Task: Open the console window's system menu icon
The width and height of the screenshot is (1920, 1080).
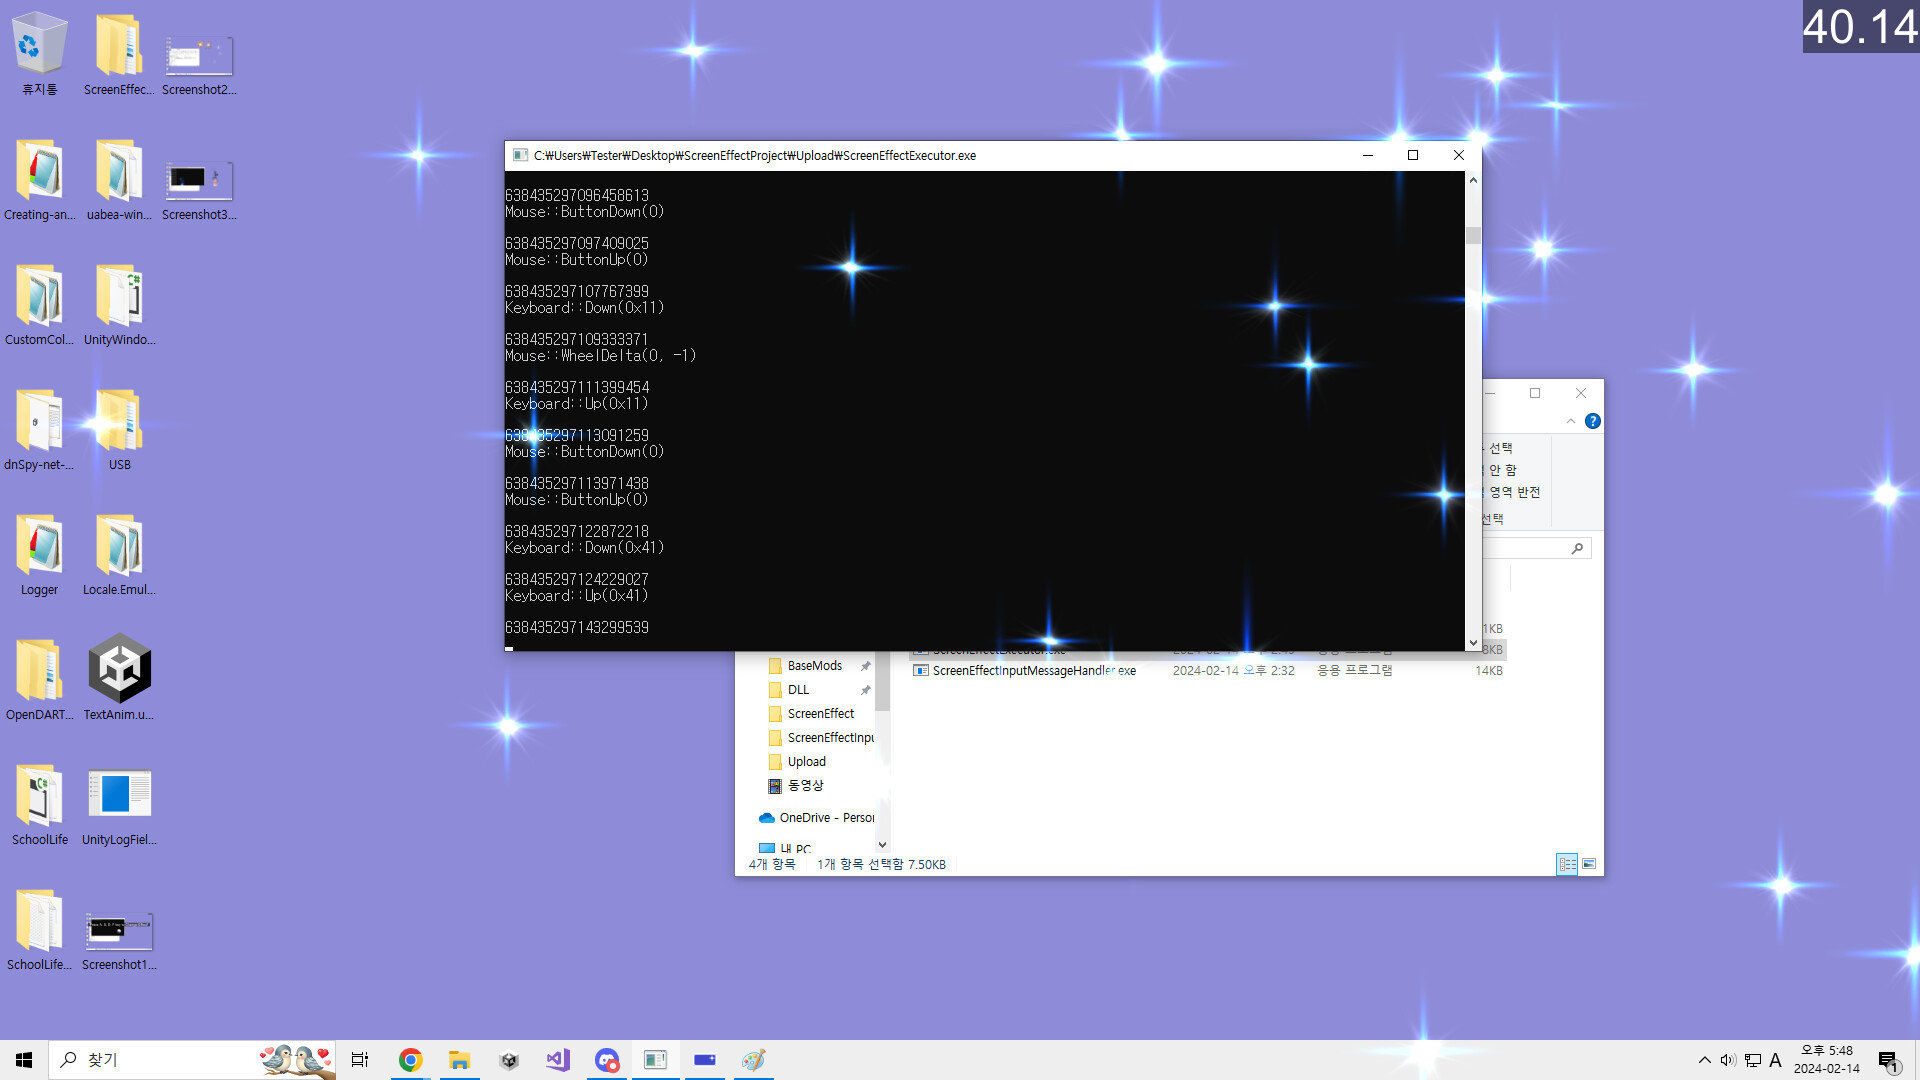Action: (x=519, y=155)
